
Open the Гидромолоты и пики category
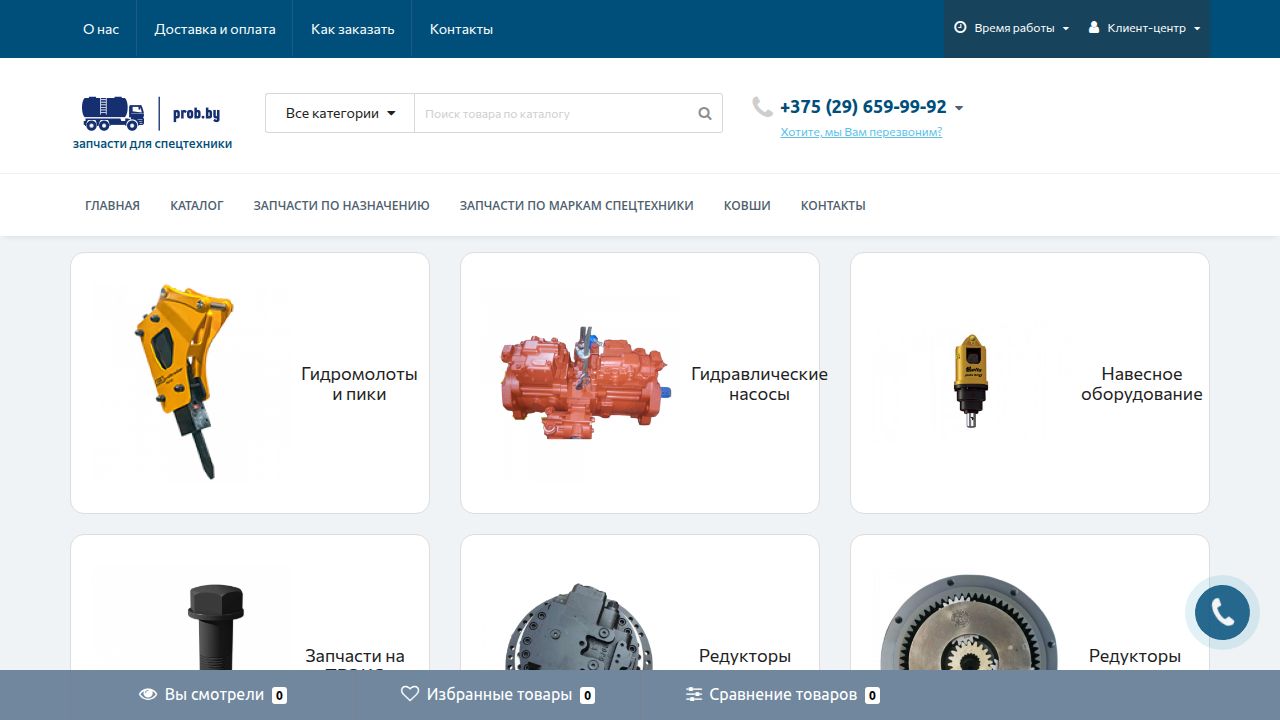[x=359, y=384]
